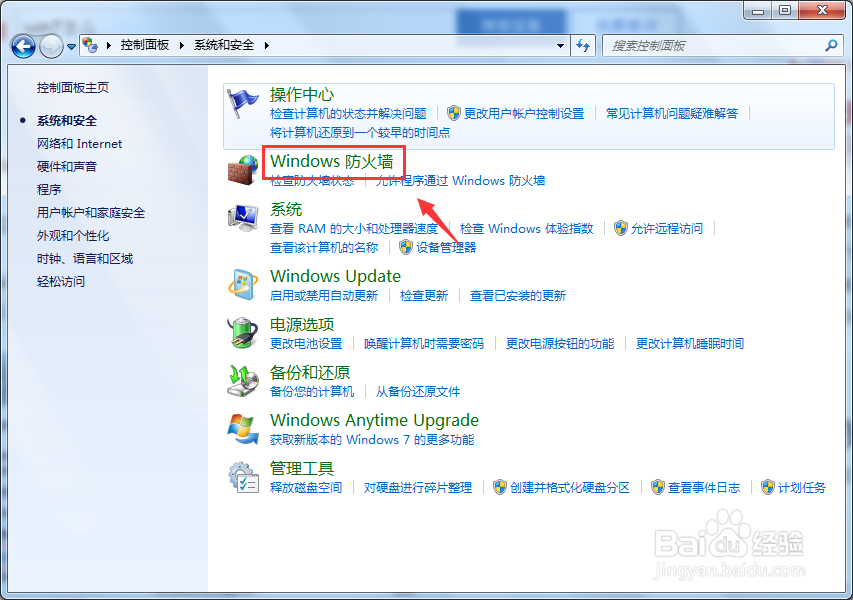Click the Power Options battery icon
Viewport: 853px width, 600px height.
click(x=243, y=332)
